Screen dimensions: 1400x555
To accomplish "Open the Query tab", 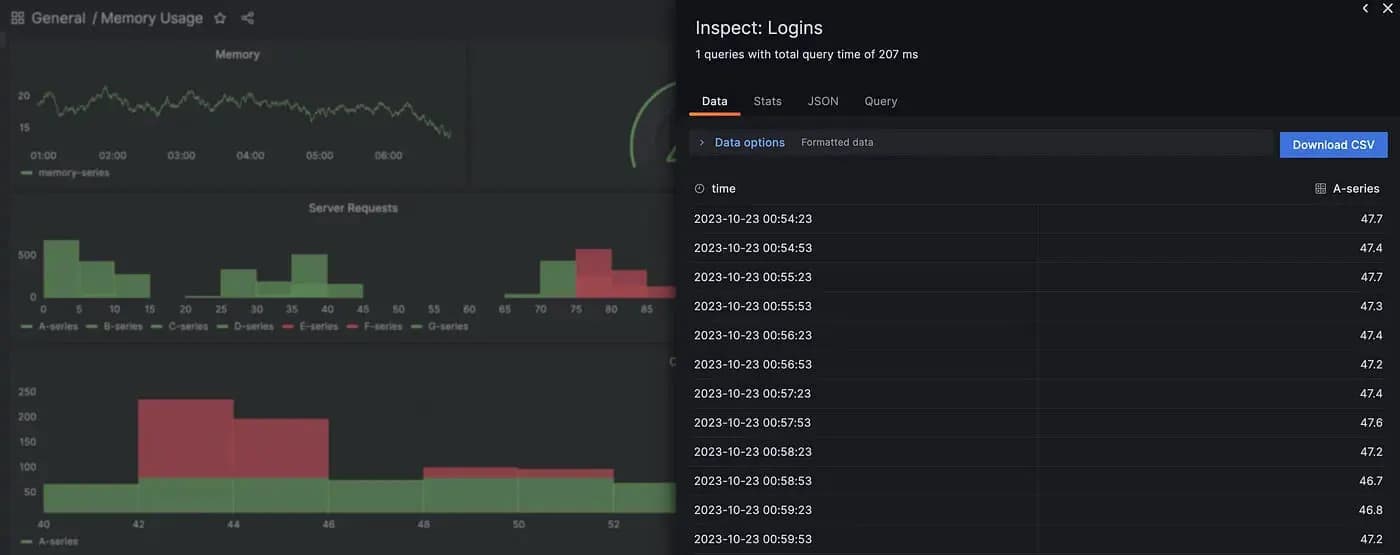I will click(881, 101).
